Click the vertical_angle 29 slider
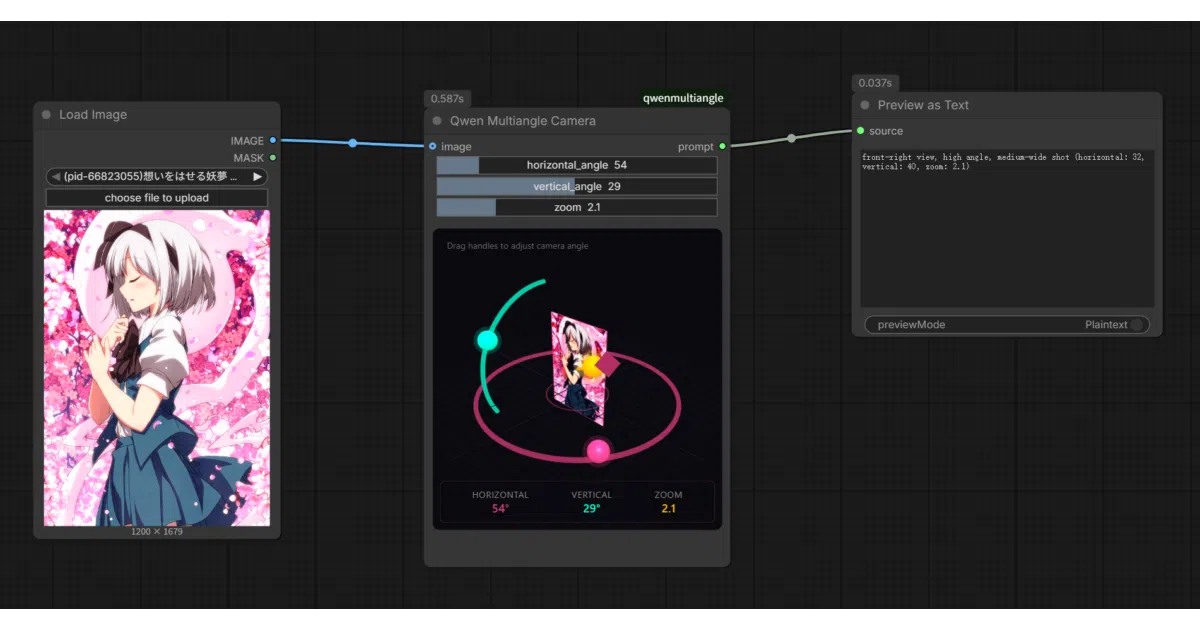This screenshot has width=1200, height=630. click(577, 186)
